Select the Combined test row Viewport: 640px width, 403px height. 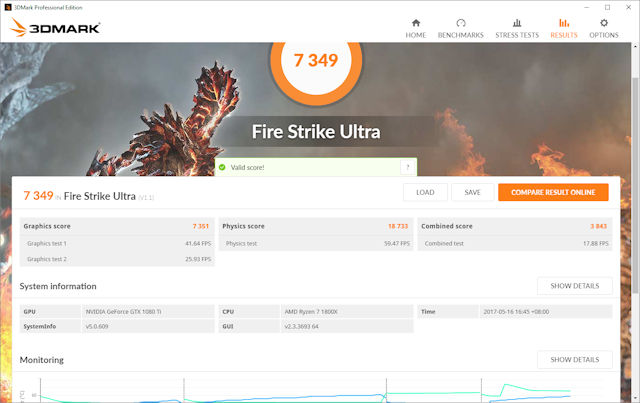(x=515, y=243)
